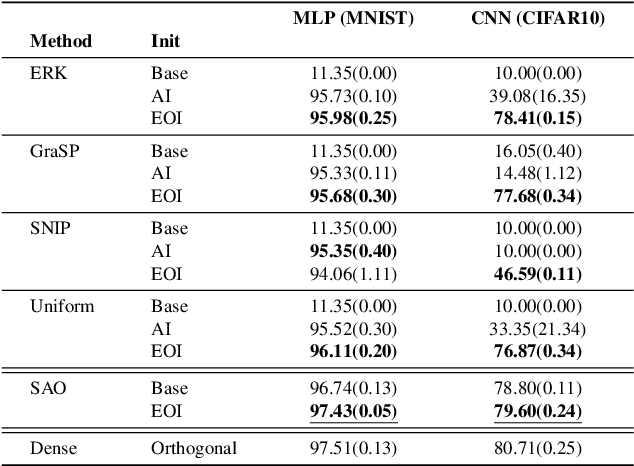Click the 33.35(21.34) value cell
634x466 pixels.
click(x=540, y=330)
